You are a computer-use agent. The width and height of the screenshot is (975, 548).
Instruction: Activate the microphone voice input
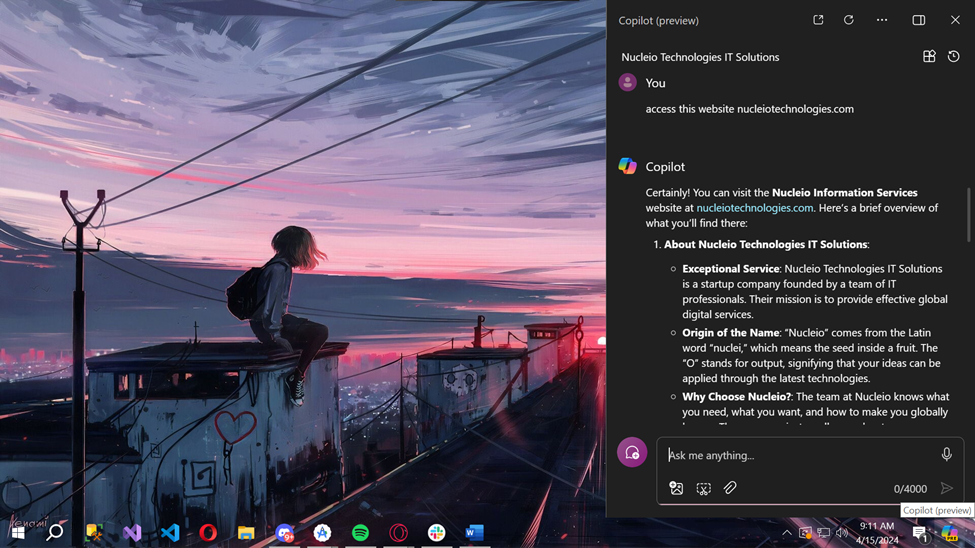[x=946, y=455]
